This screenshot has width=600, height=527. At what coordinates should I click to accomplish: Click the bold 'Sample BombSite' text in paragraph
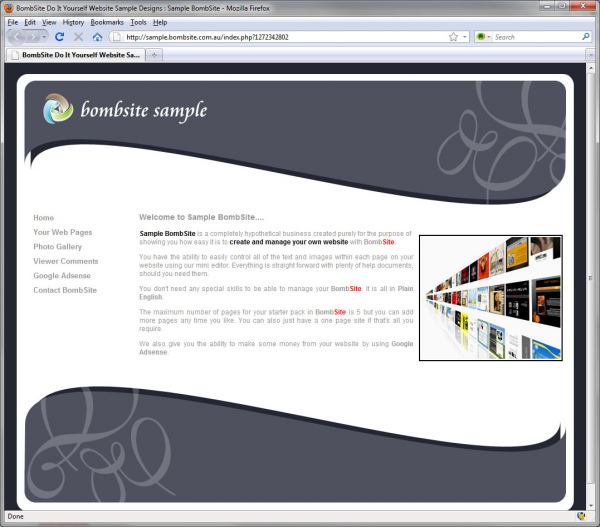[168, 233]
